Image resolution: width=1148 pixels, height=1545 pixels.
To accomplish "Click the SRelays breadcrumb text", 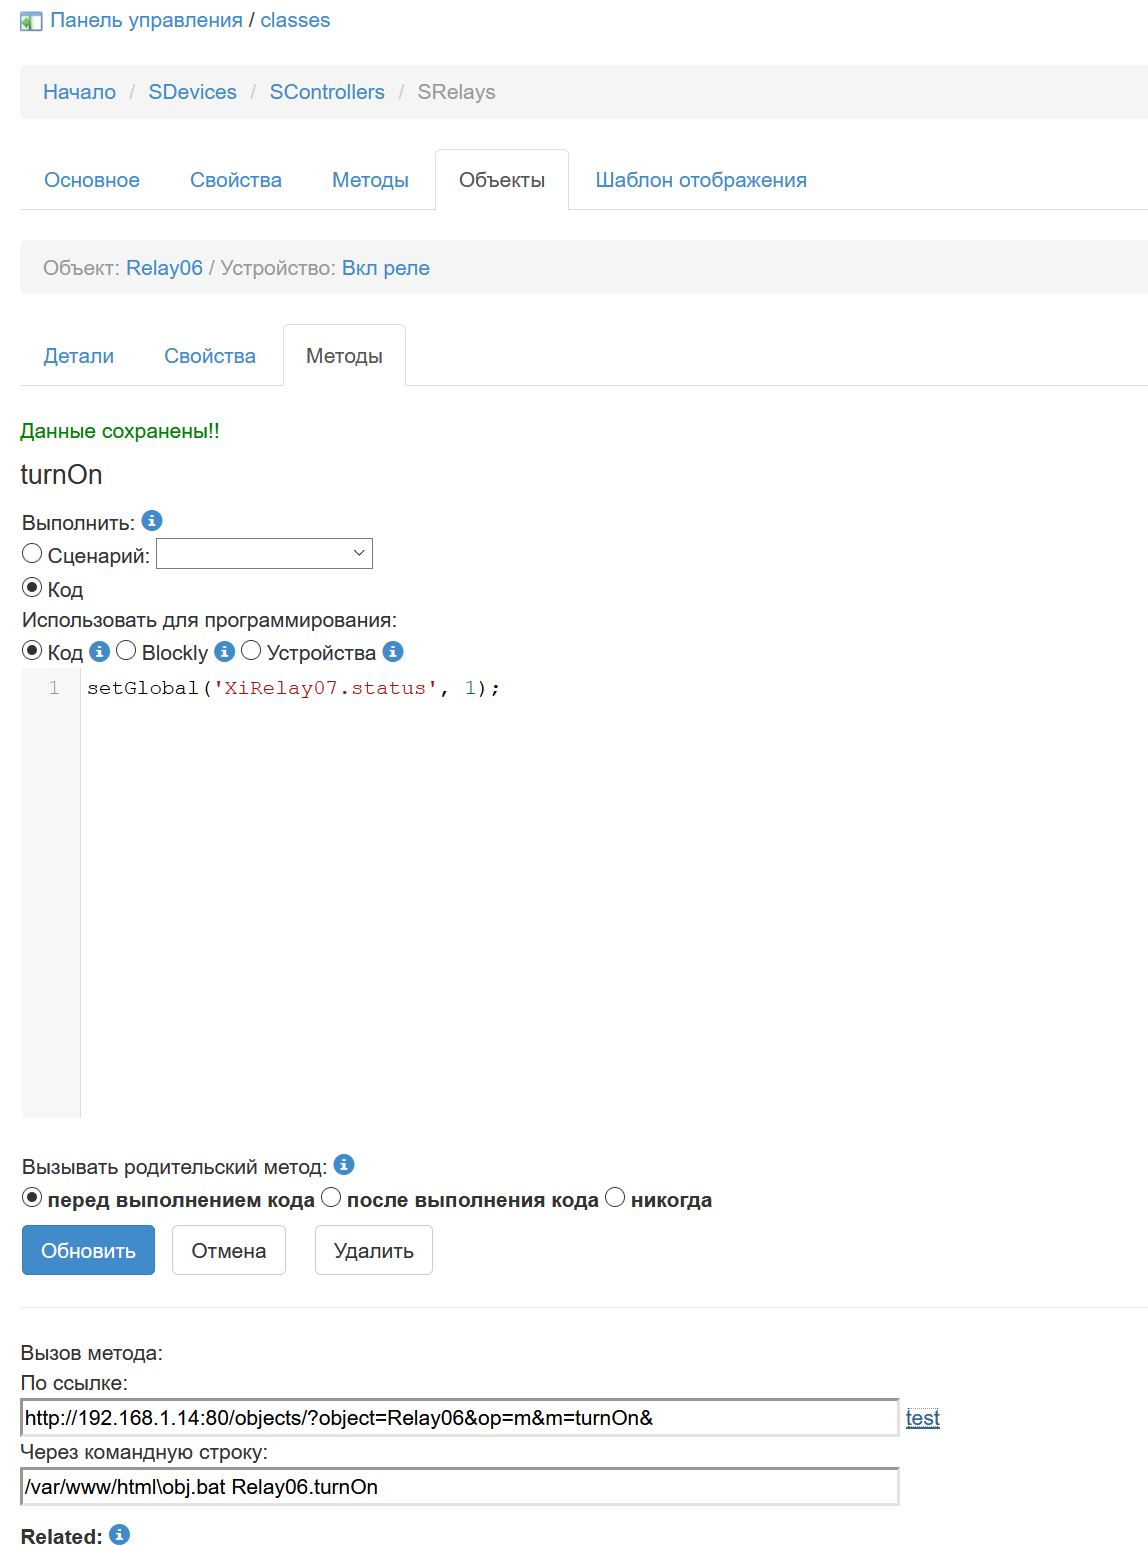I will [x=456, y=92].
